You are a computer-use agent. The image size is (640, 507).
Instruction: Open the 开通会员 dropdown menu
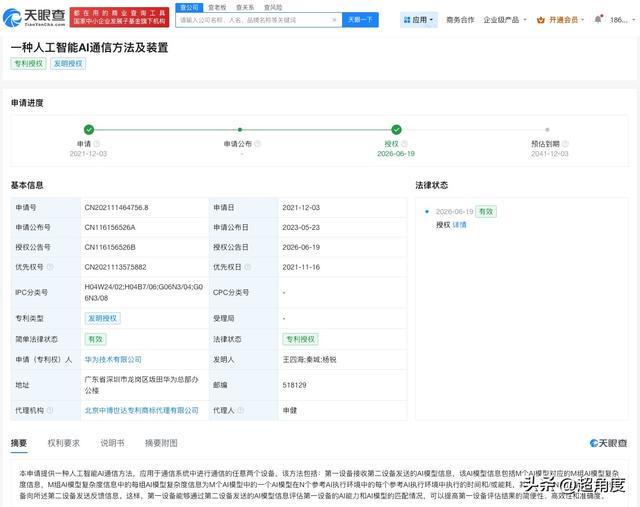coord(560,20)
